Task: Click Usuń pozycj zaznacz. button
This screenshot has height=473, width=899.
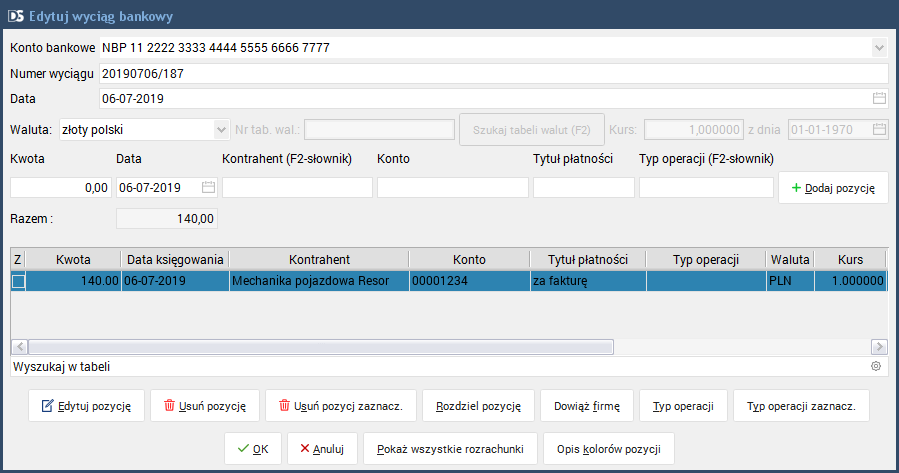Action: coord(341,406)
